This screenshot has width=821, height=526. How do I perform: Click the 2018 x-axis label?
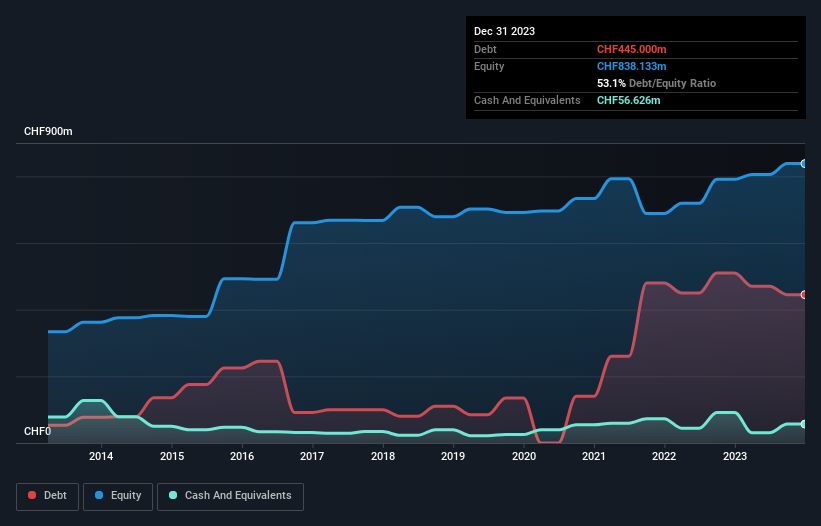pos(383,456)
